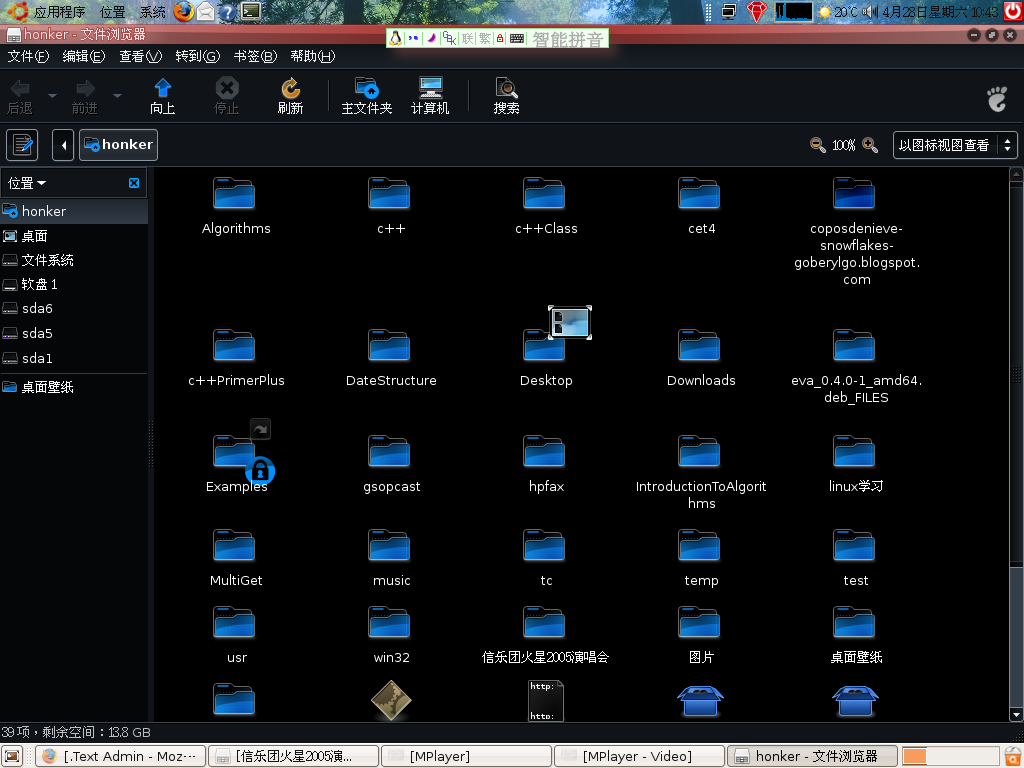Launch Firefox from the top panel
Image resolution: width=1024 pixels, height=768 pixels.
(184, 12)
